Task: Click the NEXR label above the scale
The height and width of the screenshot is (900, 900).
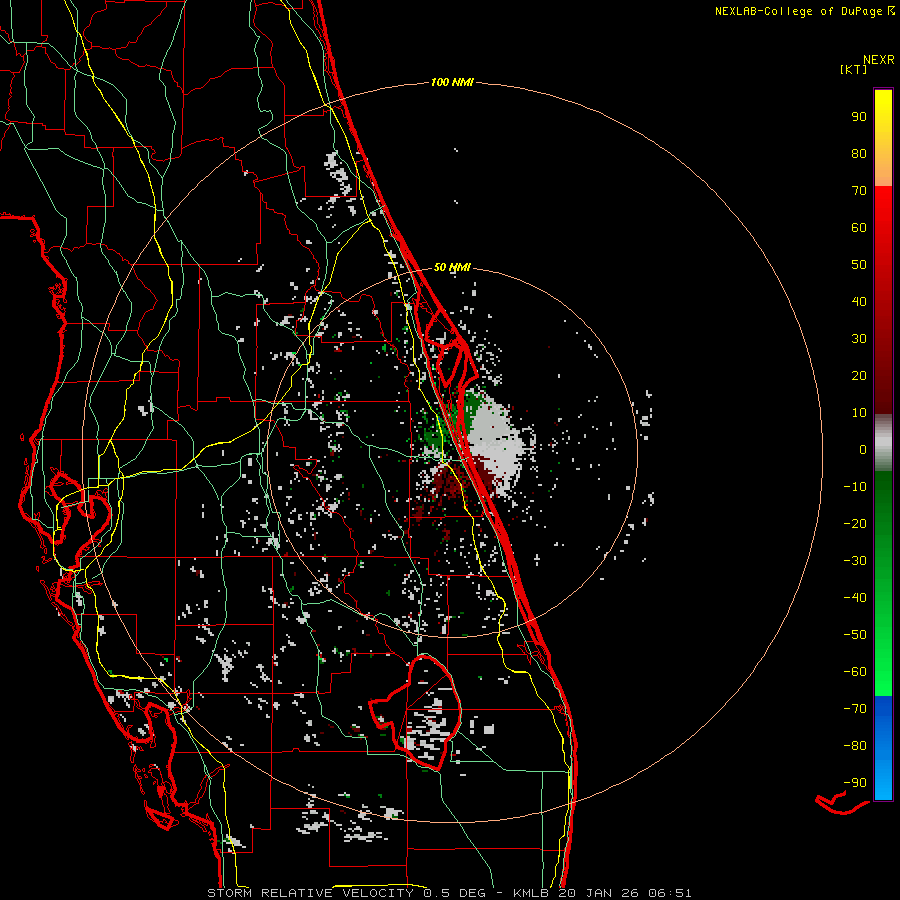Action: pos(877,59)
